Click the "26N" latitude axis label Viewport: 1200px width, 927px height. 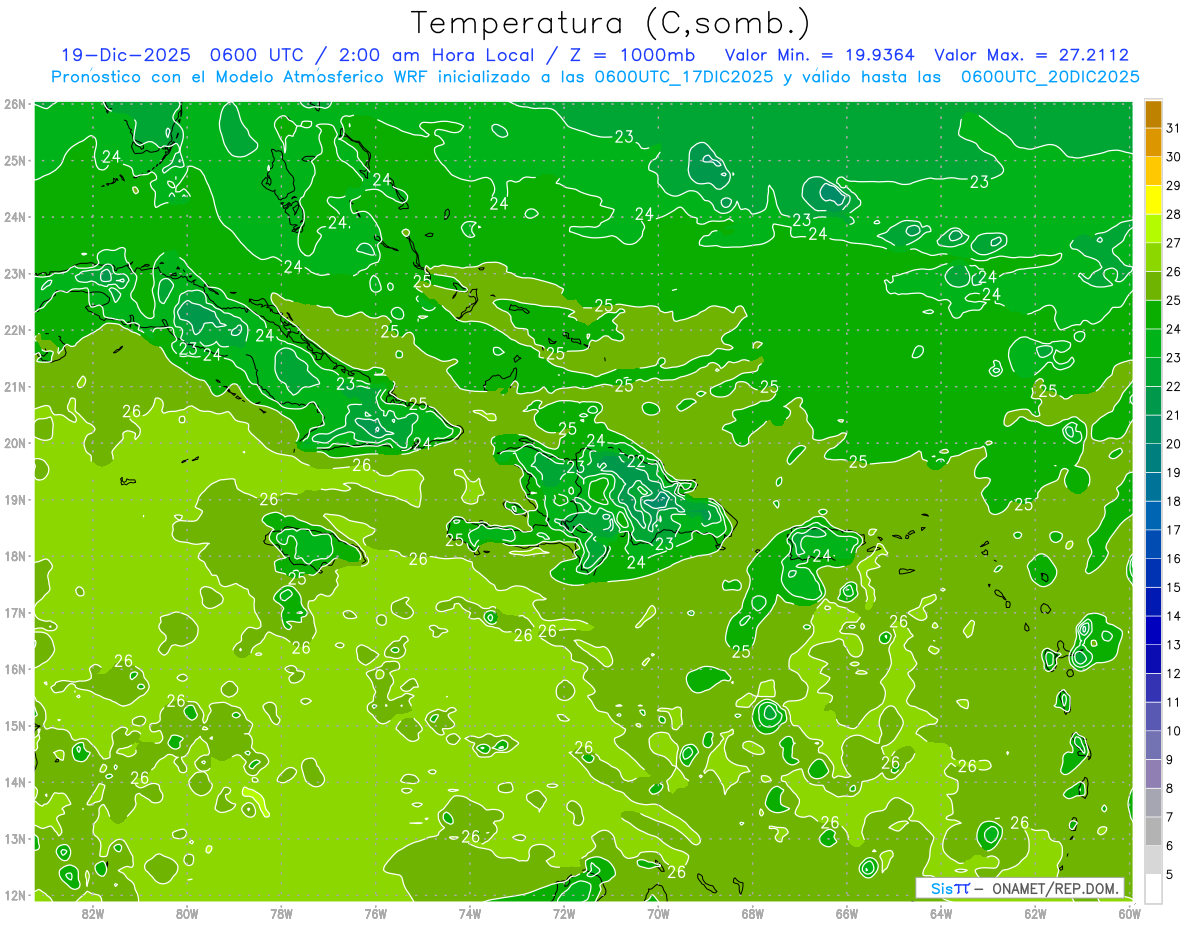click(x=14, y=104)
